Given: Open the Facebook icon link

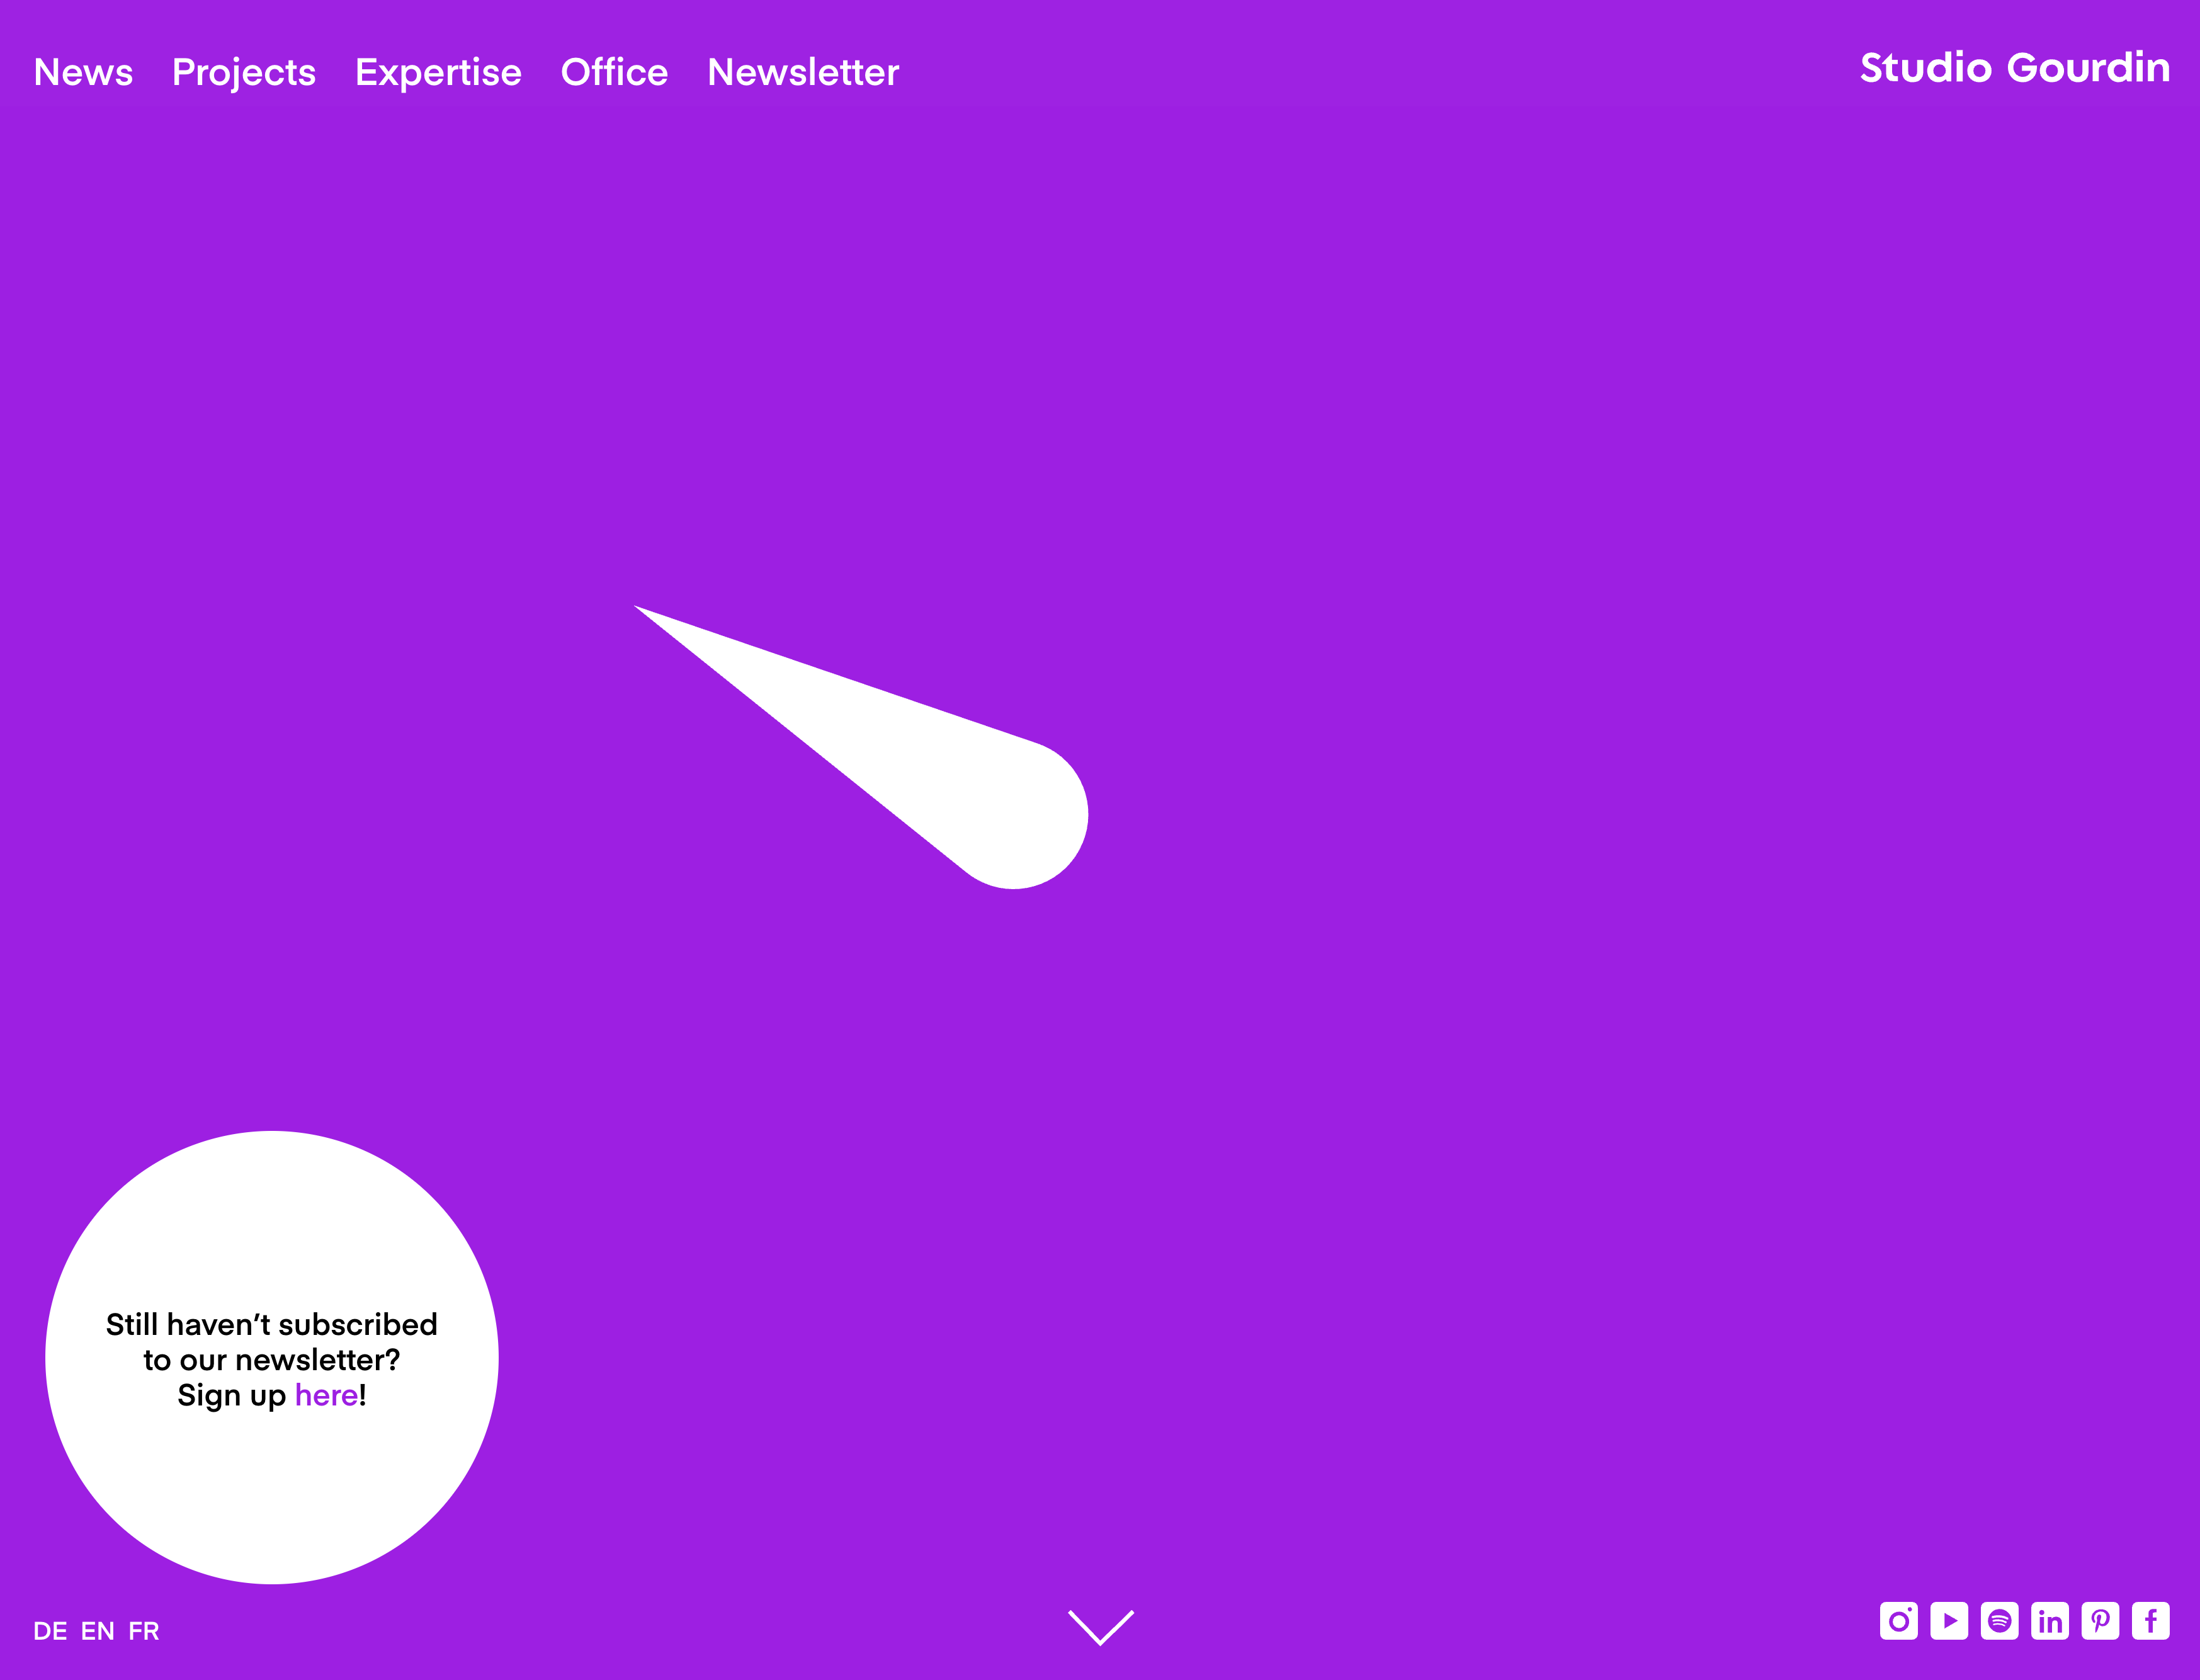Looking at the screenshot, I should 2150,1621.
